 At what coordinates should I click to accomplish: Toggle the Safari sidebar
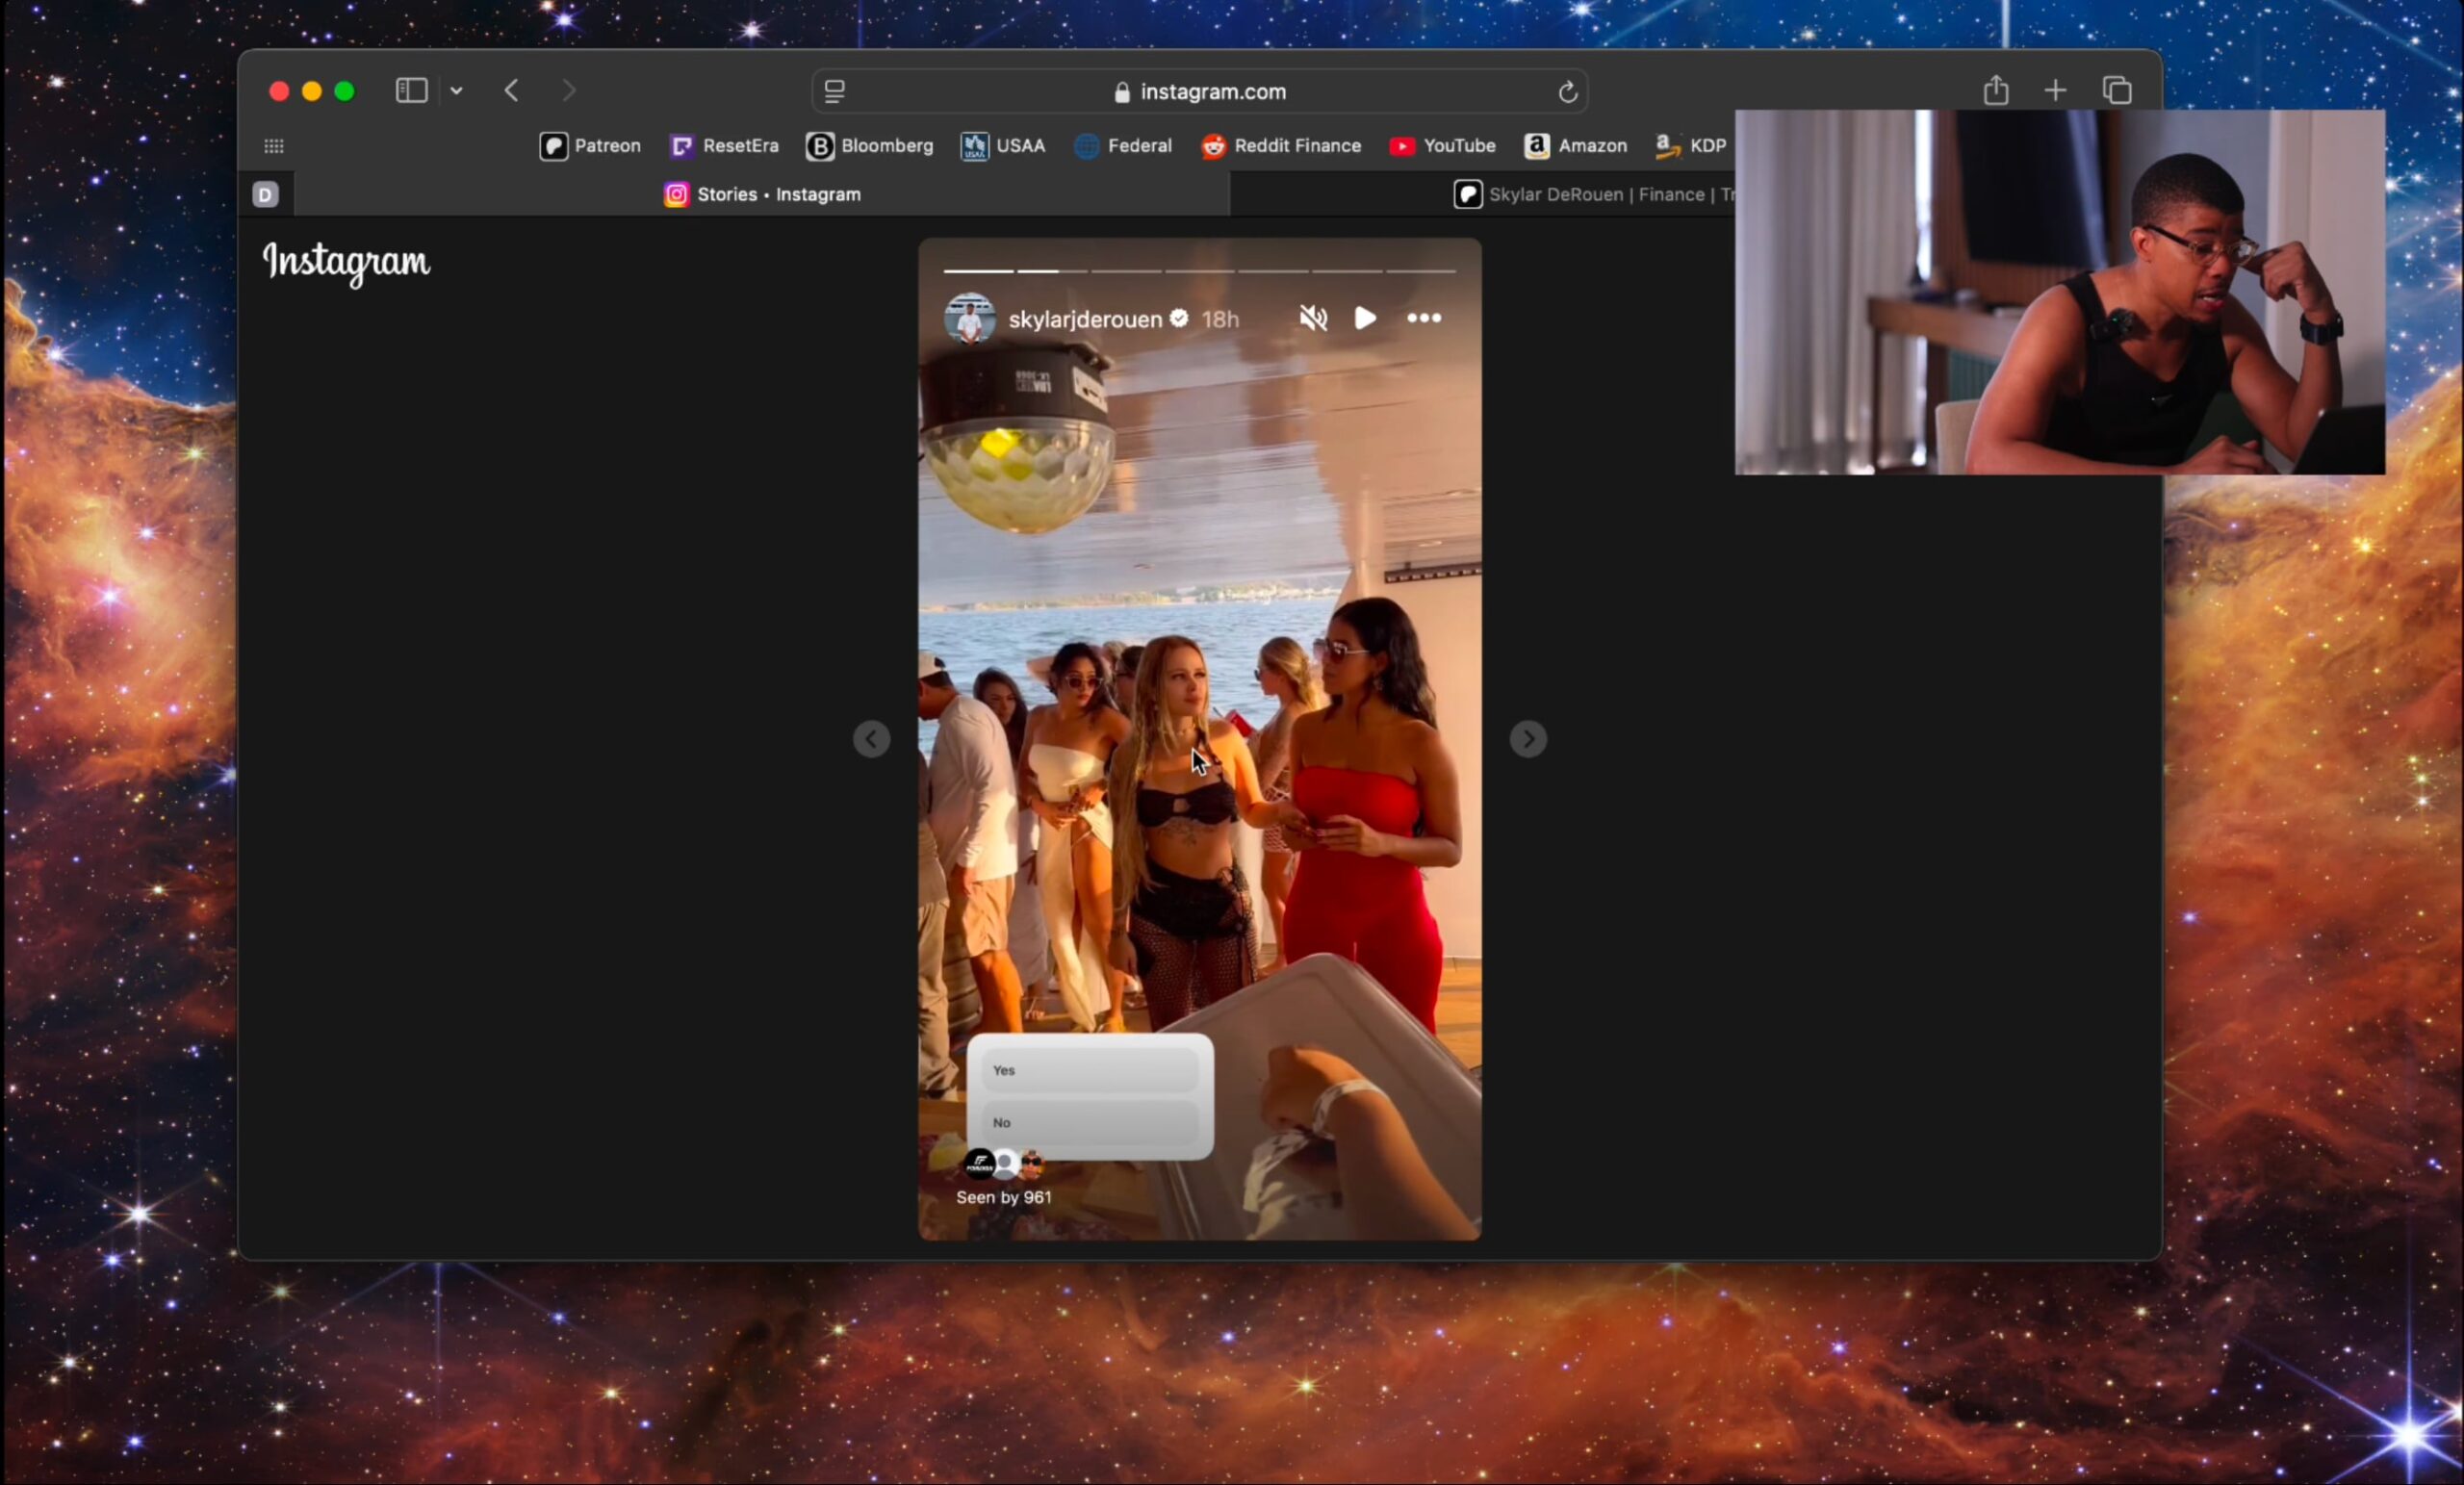click(411, 91)
